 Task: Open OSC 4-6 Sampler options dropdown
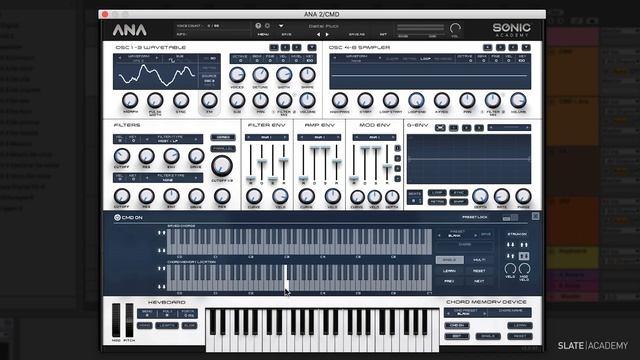(x=526, y=47)
